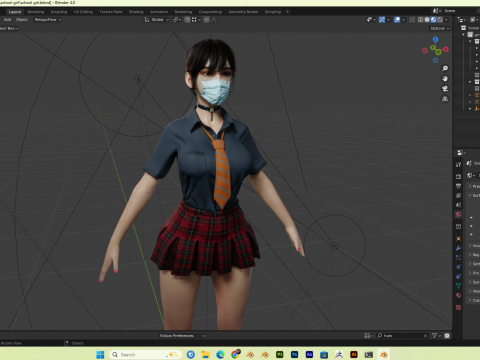Open the Object Constraints tab
Viewport: 480px width, 360px height.
coord(458,276)
